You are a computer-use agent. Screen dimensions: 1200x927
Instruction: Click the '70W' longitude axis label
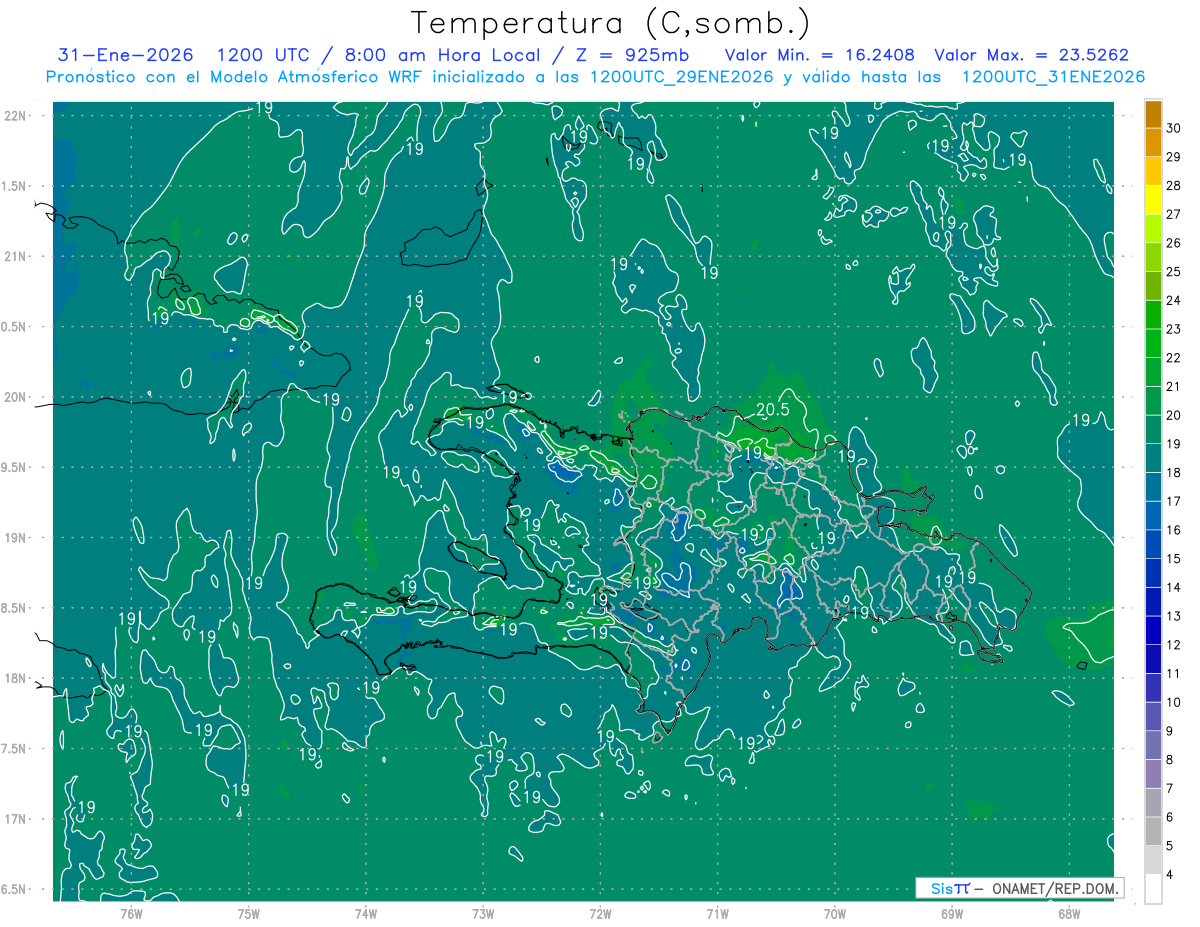coord(835,913)
